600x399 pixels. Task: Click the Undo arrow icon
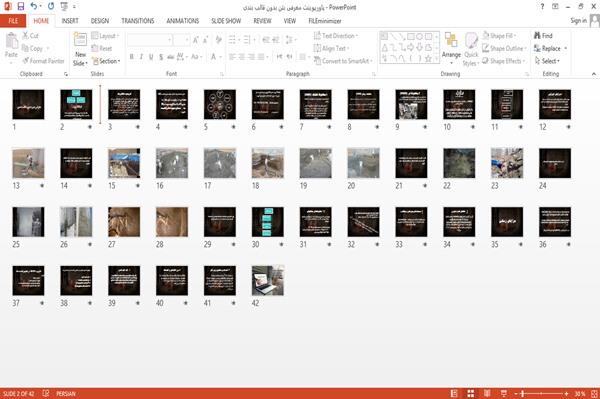pyautogui.click(x=34, y=6)
